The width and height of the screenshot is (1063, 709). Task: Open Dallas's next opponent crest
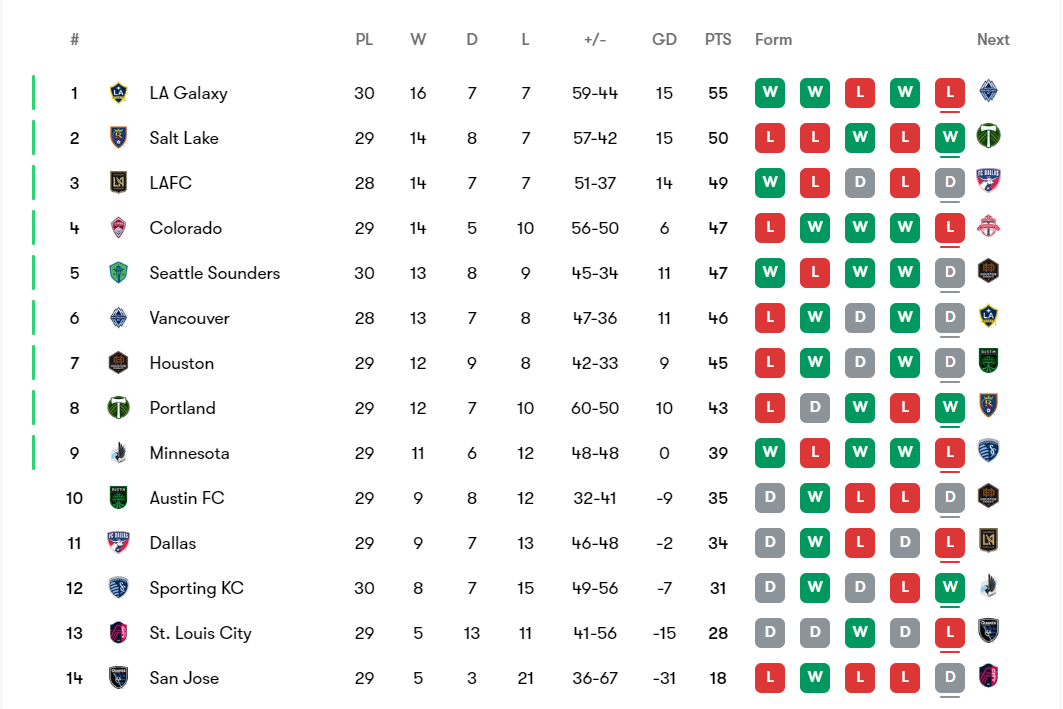[989, 542]
